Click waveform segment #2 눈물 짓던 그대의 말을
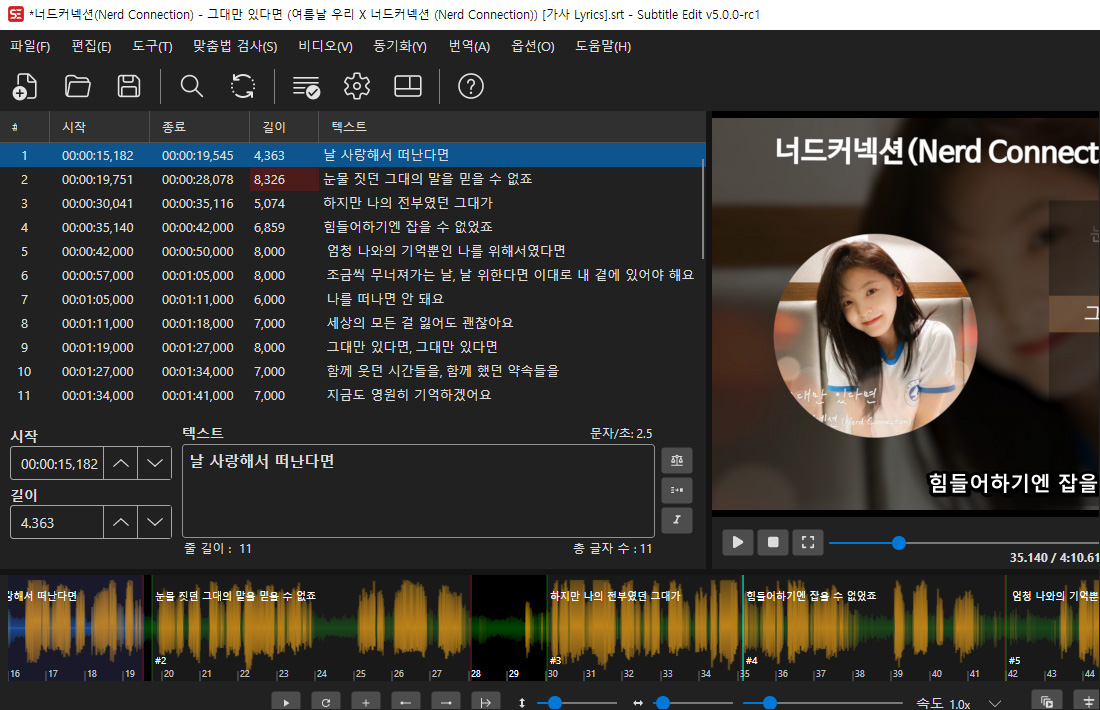This screenshot has width=1100, height=710. [311, 628]
